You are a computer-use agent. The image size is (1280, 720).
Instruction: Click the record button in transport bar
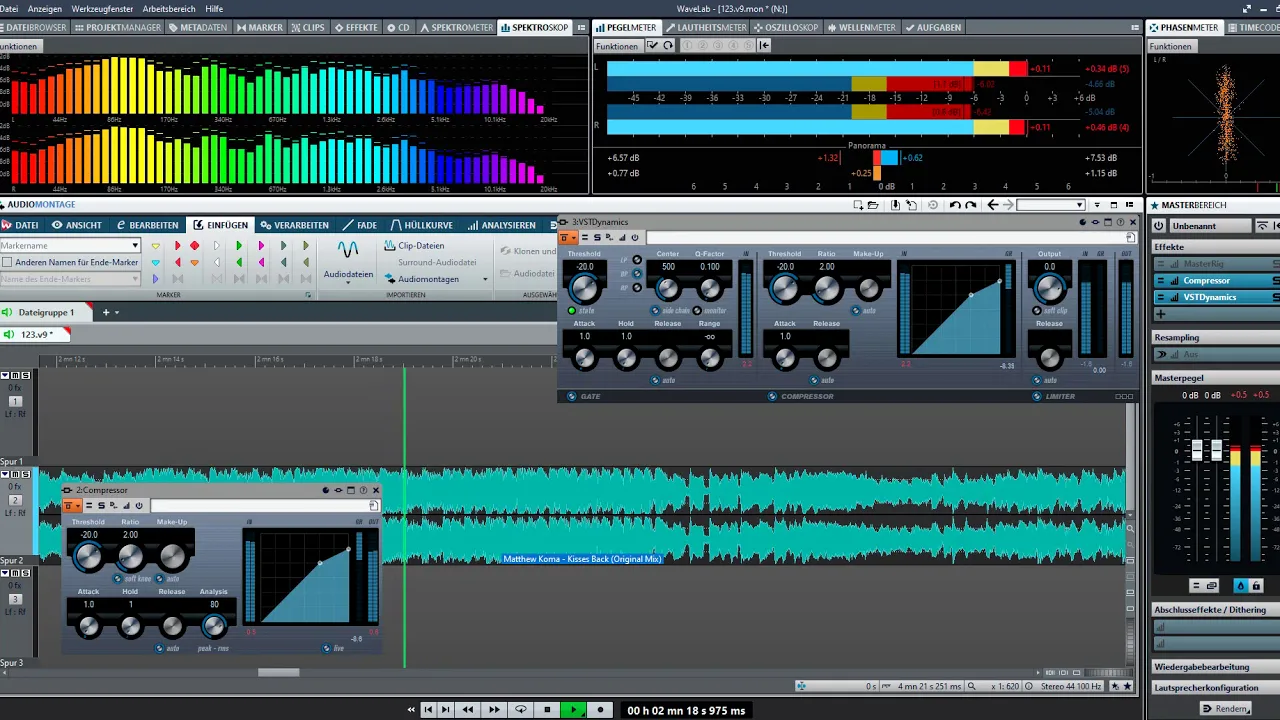click(600, 710)
